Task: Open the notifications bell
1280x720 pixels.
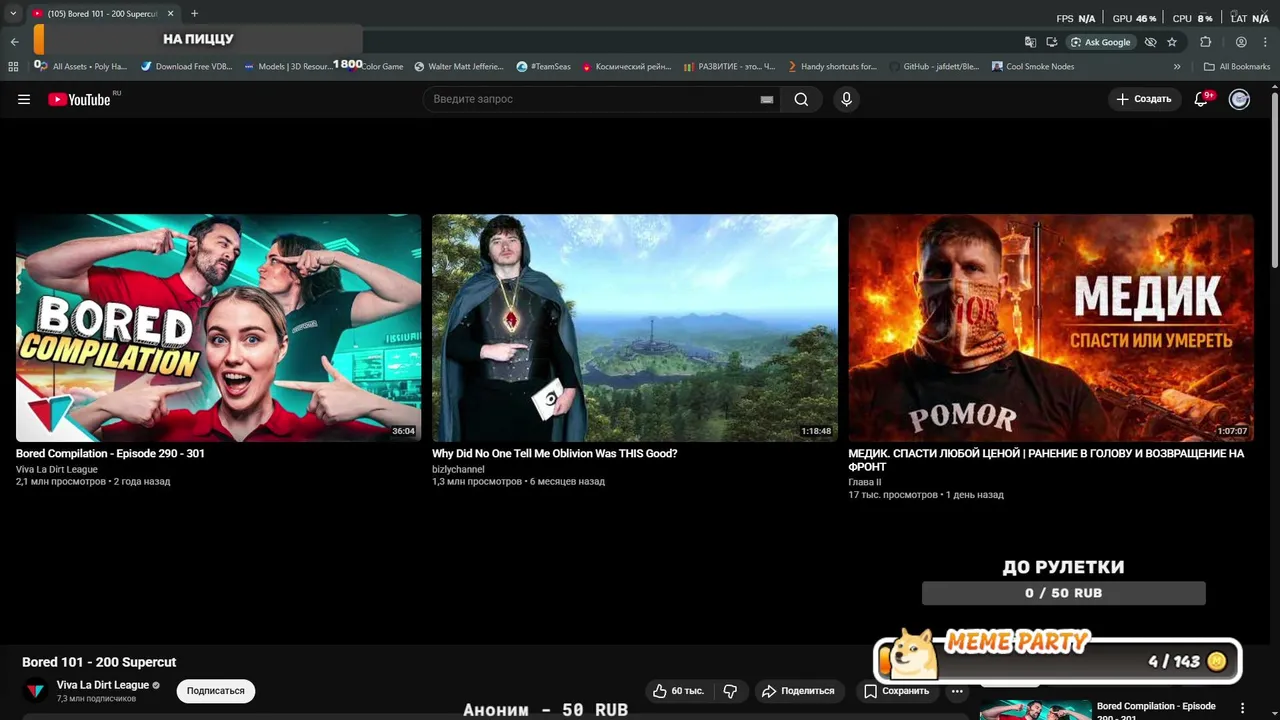Action: click(x=1203, y=99)
